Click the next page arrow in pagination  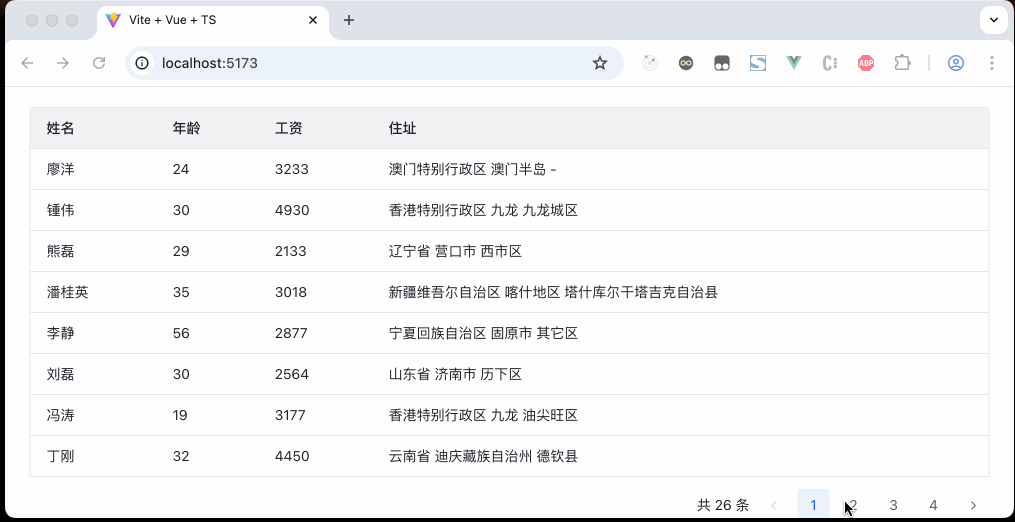tap(973, 505)
